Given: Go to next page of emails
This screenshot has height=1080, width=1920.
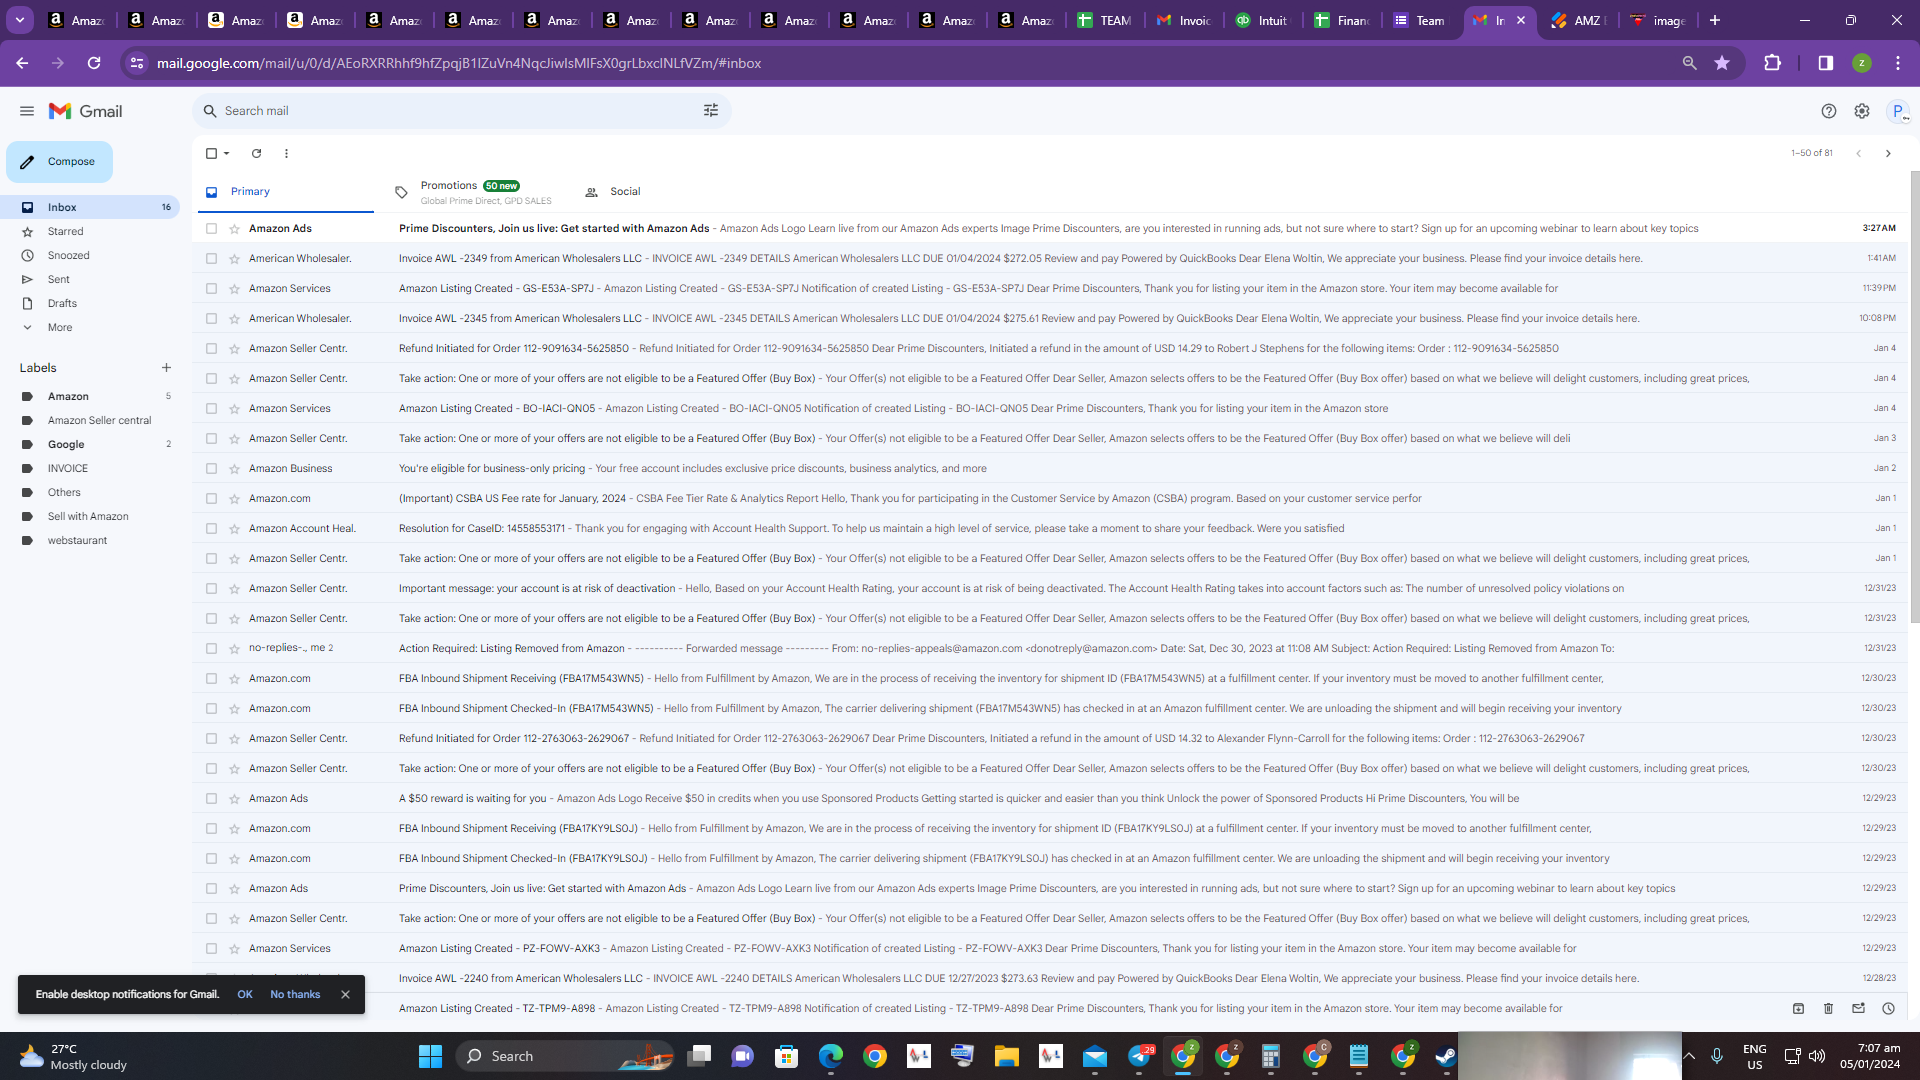Looking at the screenshot, I should point(1888,153).
